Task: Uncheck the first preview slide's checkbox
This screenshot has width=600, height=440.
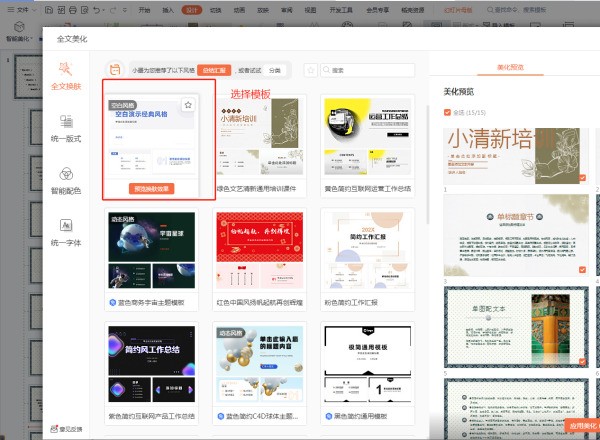Action: tap(582, 176)
